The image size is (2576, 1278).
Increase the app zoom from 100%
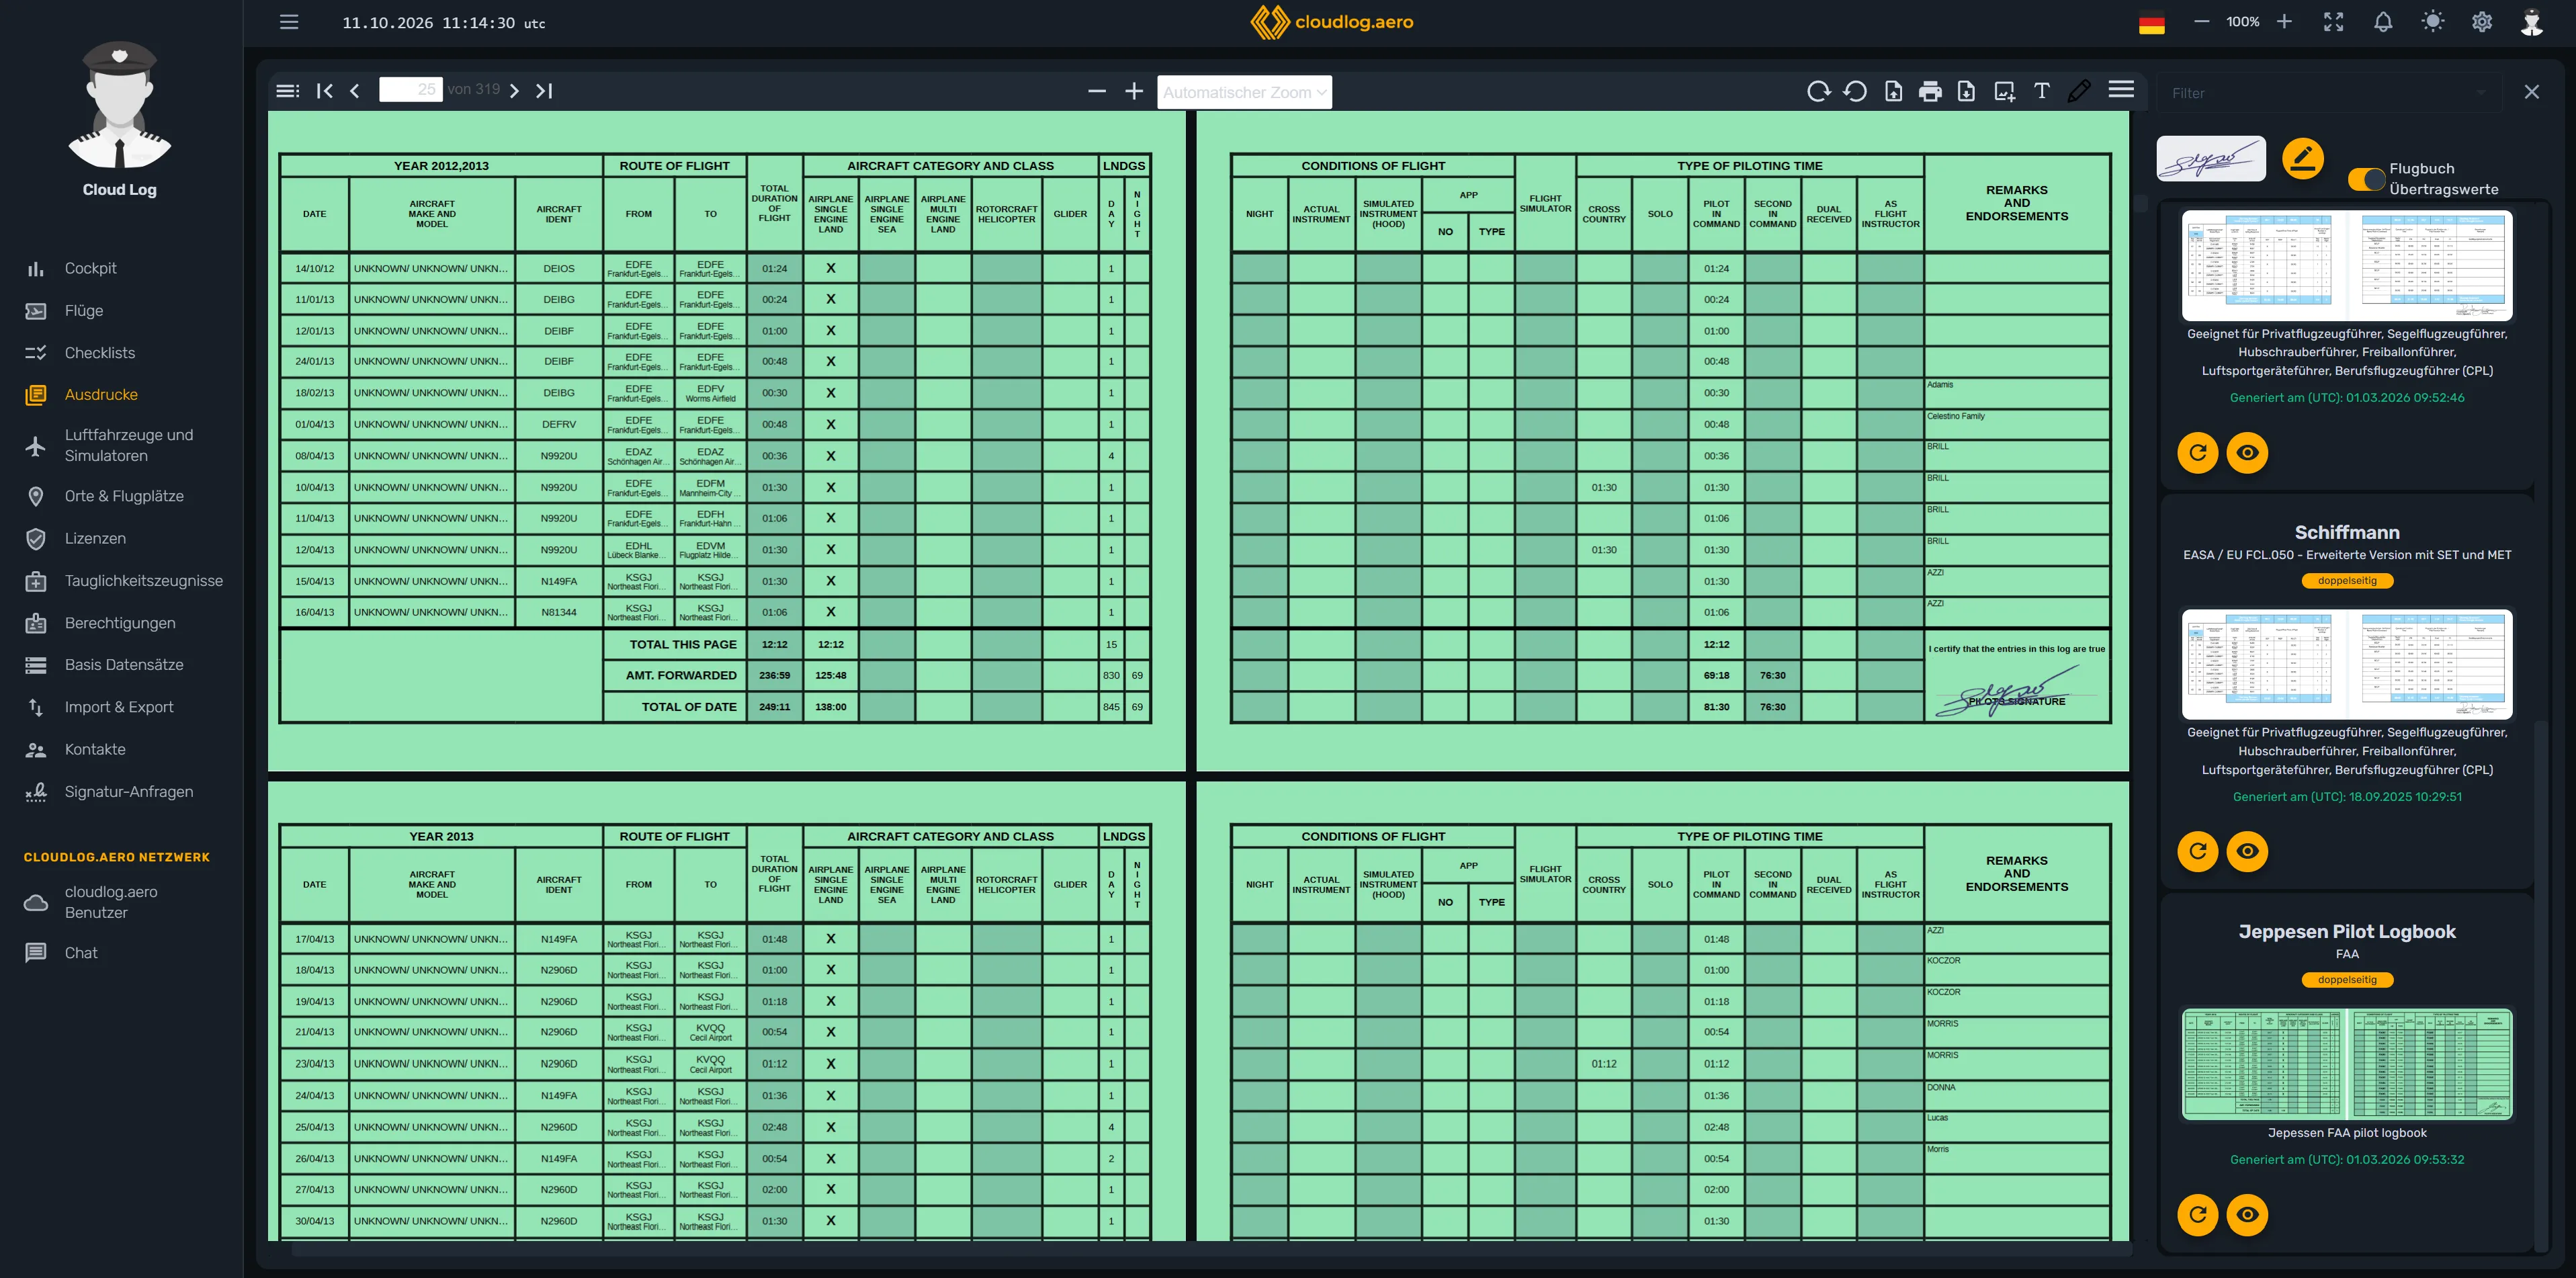point(2284,21)
